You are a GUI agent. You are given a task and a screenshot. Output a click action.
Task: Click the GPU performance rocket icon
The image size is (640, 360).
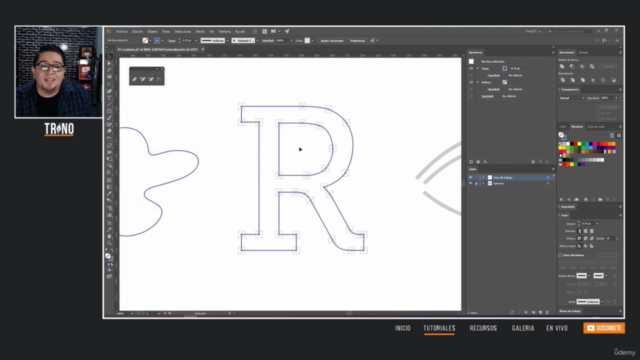(287, 31)
